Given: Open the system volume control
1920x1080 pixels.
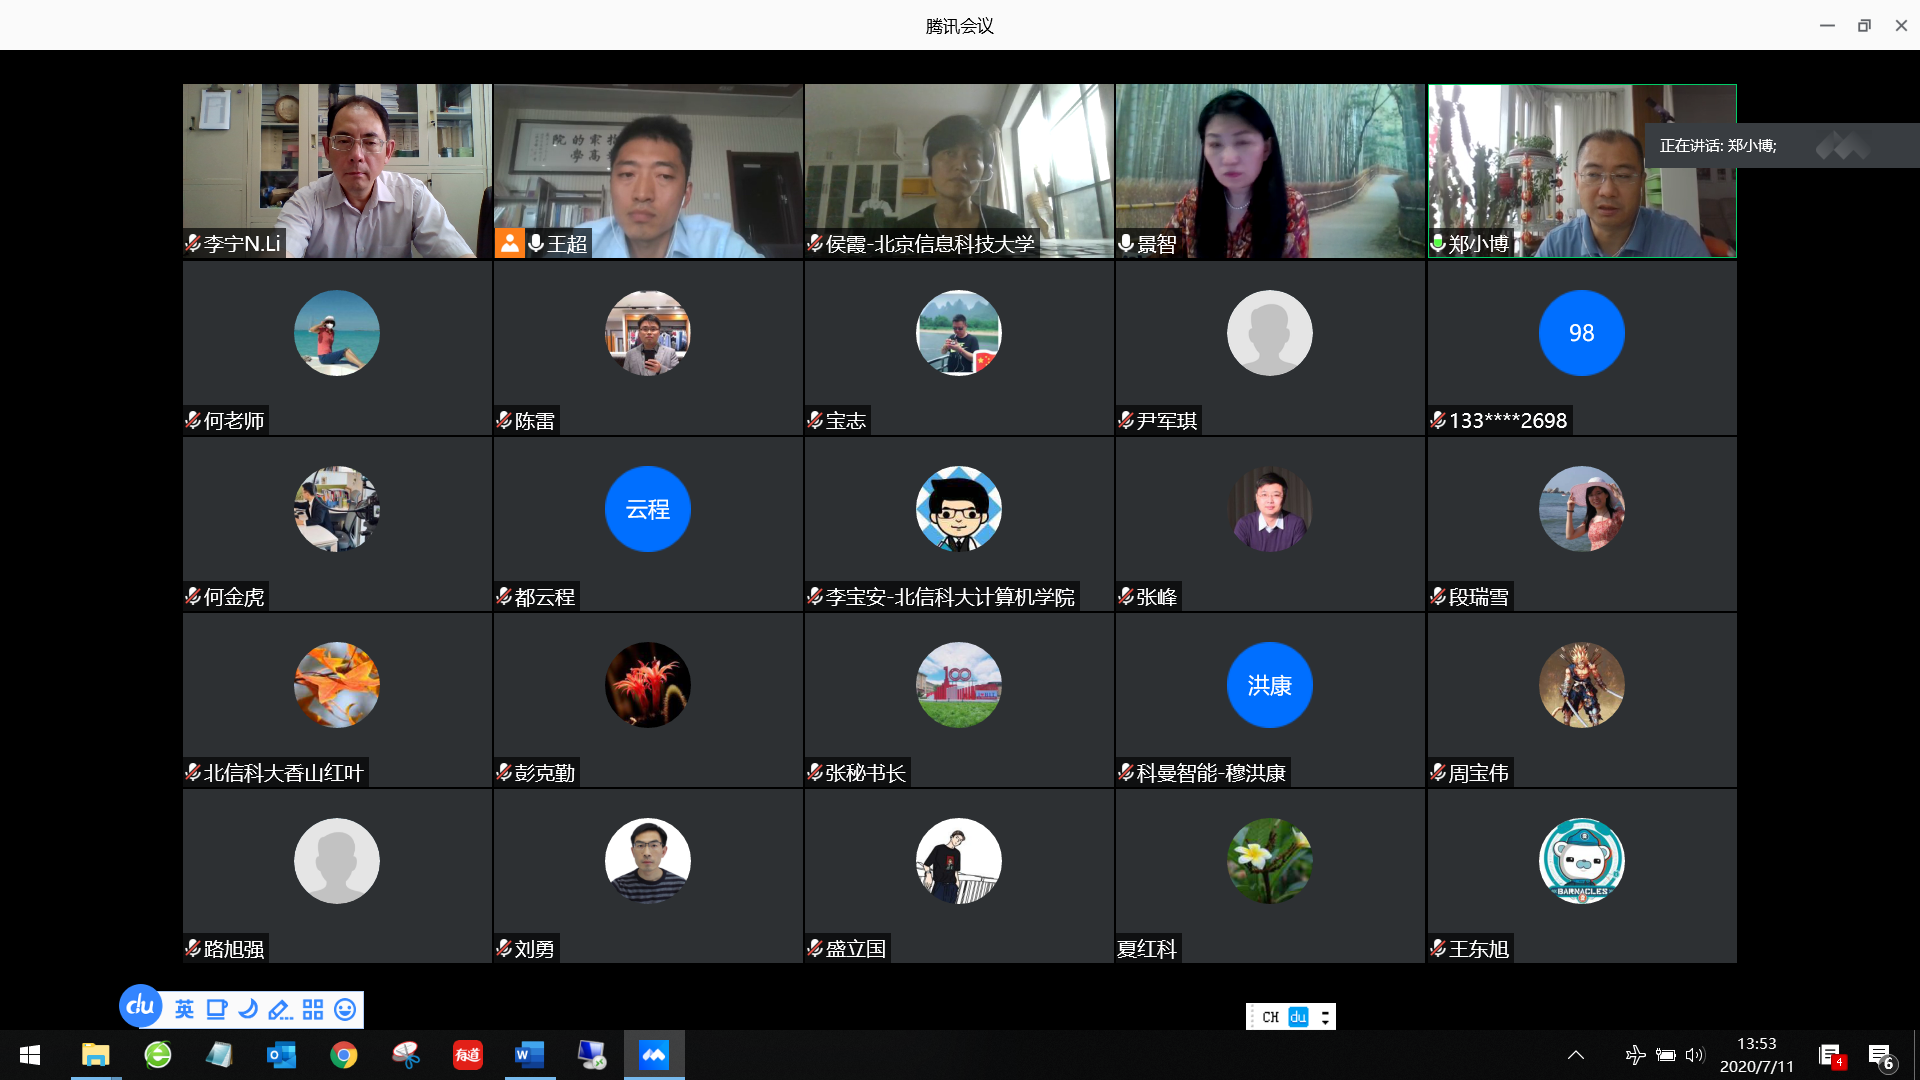Looking at the screenshot, I should (1694, 1055).
